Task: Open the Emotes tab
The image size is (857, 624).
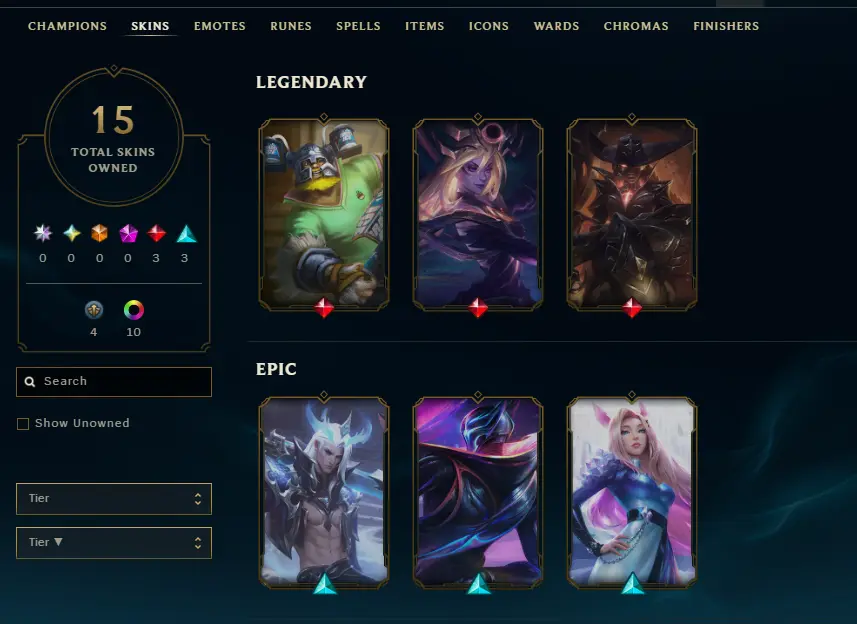Action: (x=220, y=26)
